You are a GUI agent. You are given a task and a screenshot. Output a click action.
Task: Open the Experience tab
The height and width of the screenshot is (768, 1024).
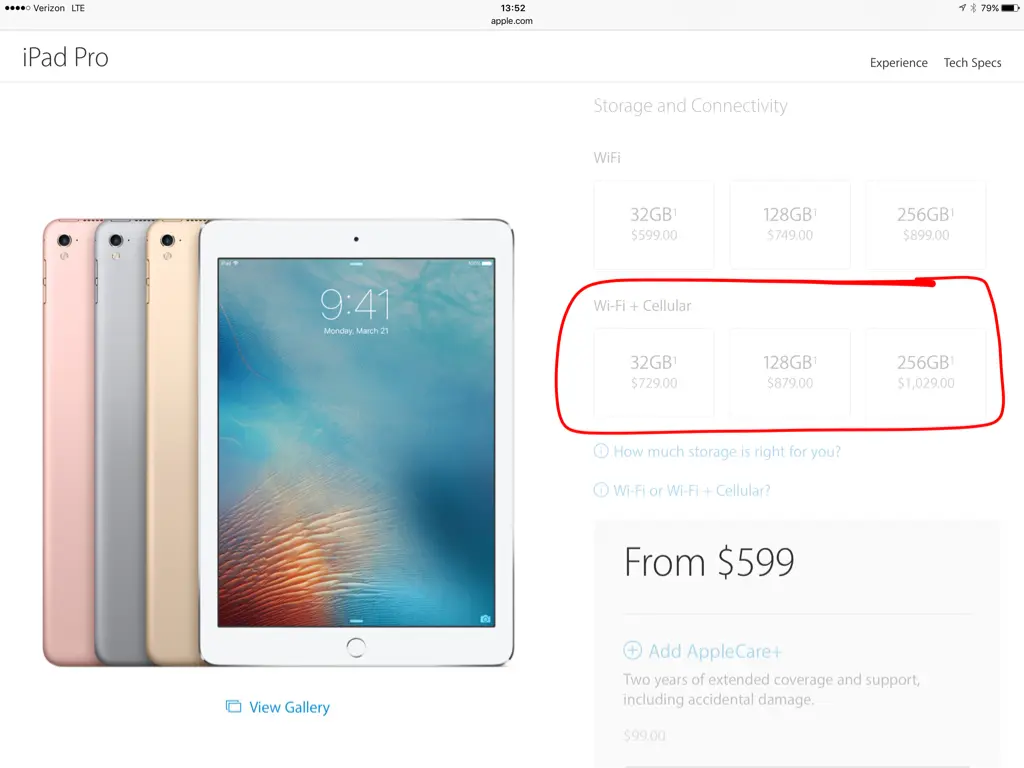tap(899, 63)
